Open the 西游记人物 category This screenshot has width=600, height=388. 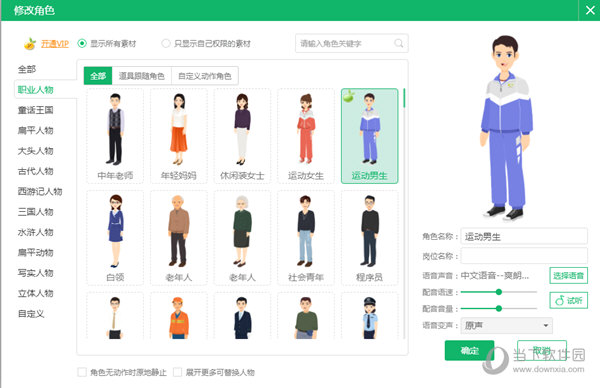(x=40, y=191)
